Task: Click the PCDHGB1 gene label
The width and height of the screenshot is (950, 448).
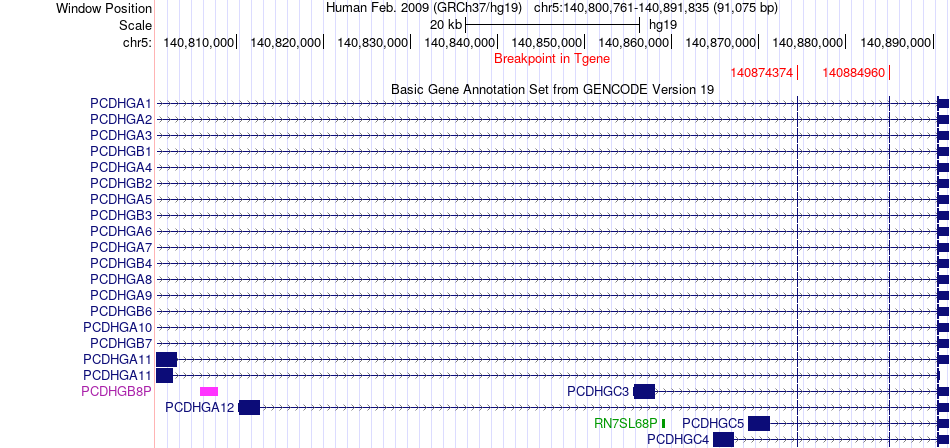Action: coord(120,151)
